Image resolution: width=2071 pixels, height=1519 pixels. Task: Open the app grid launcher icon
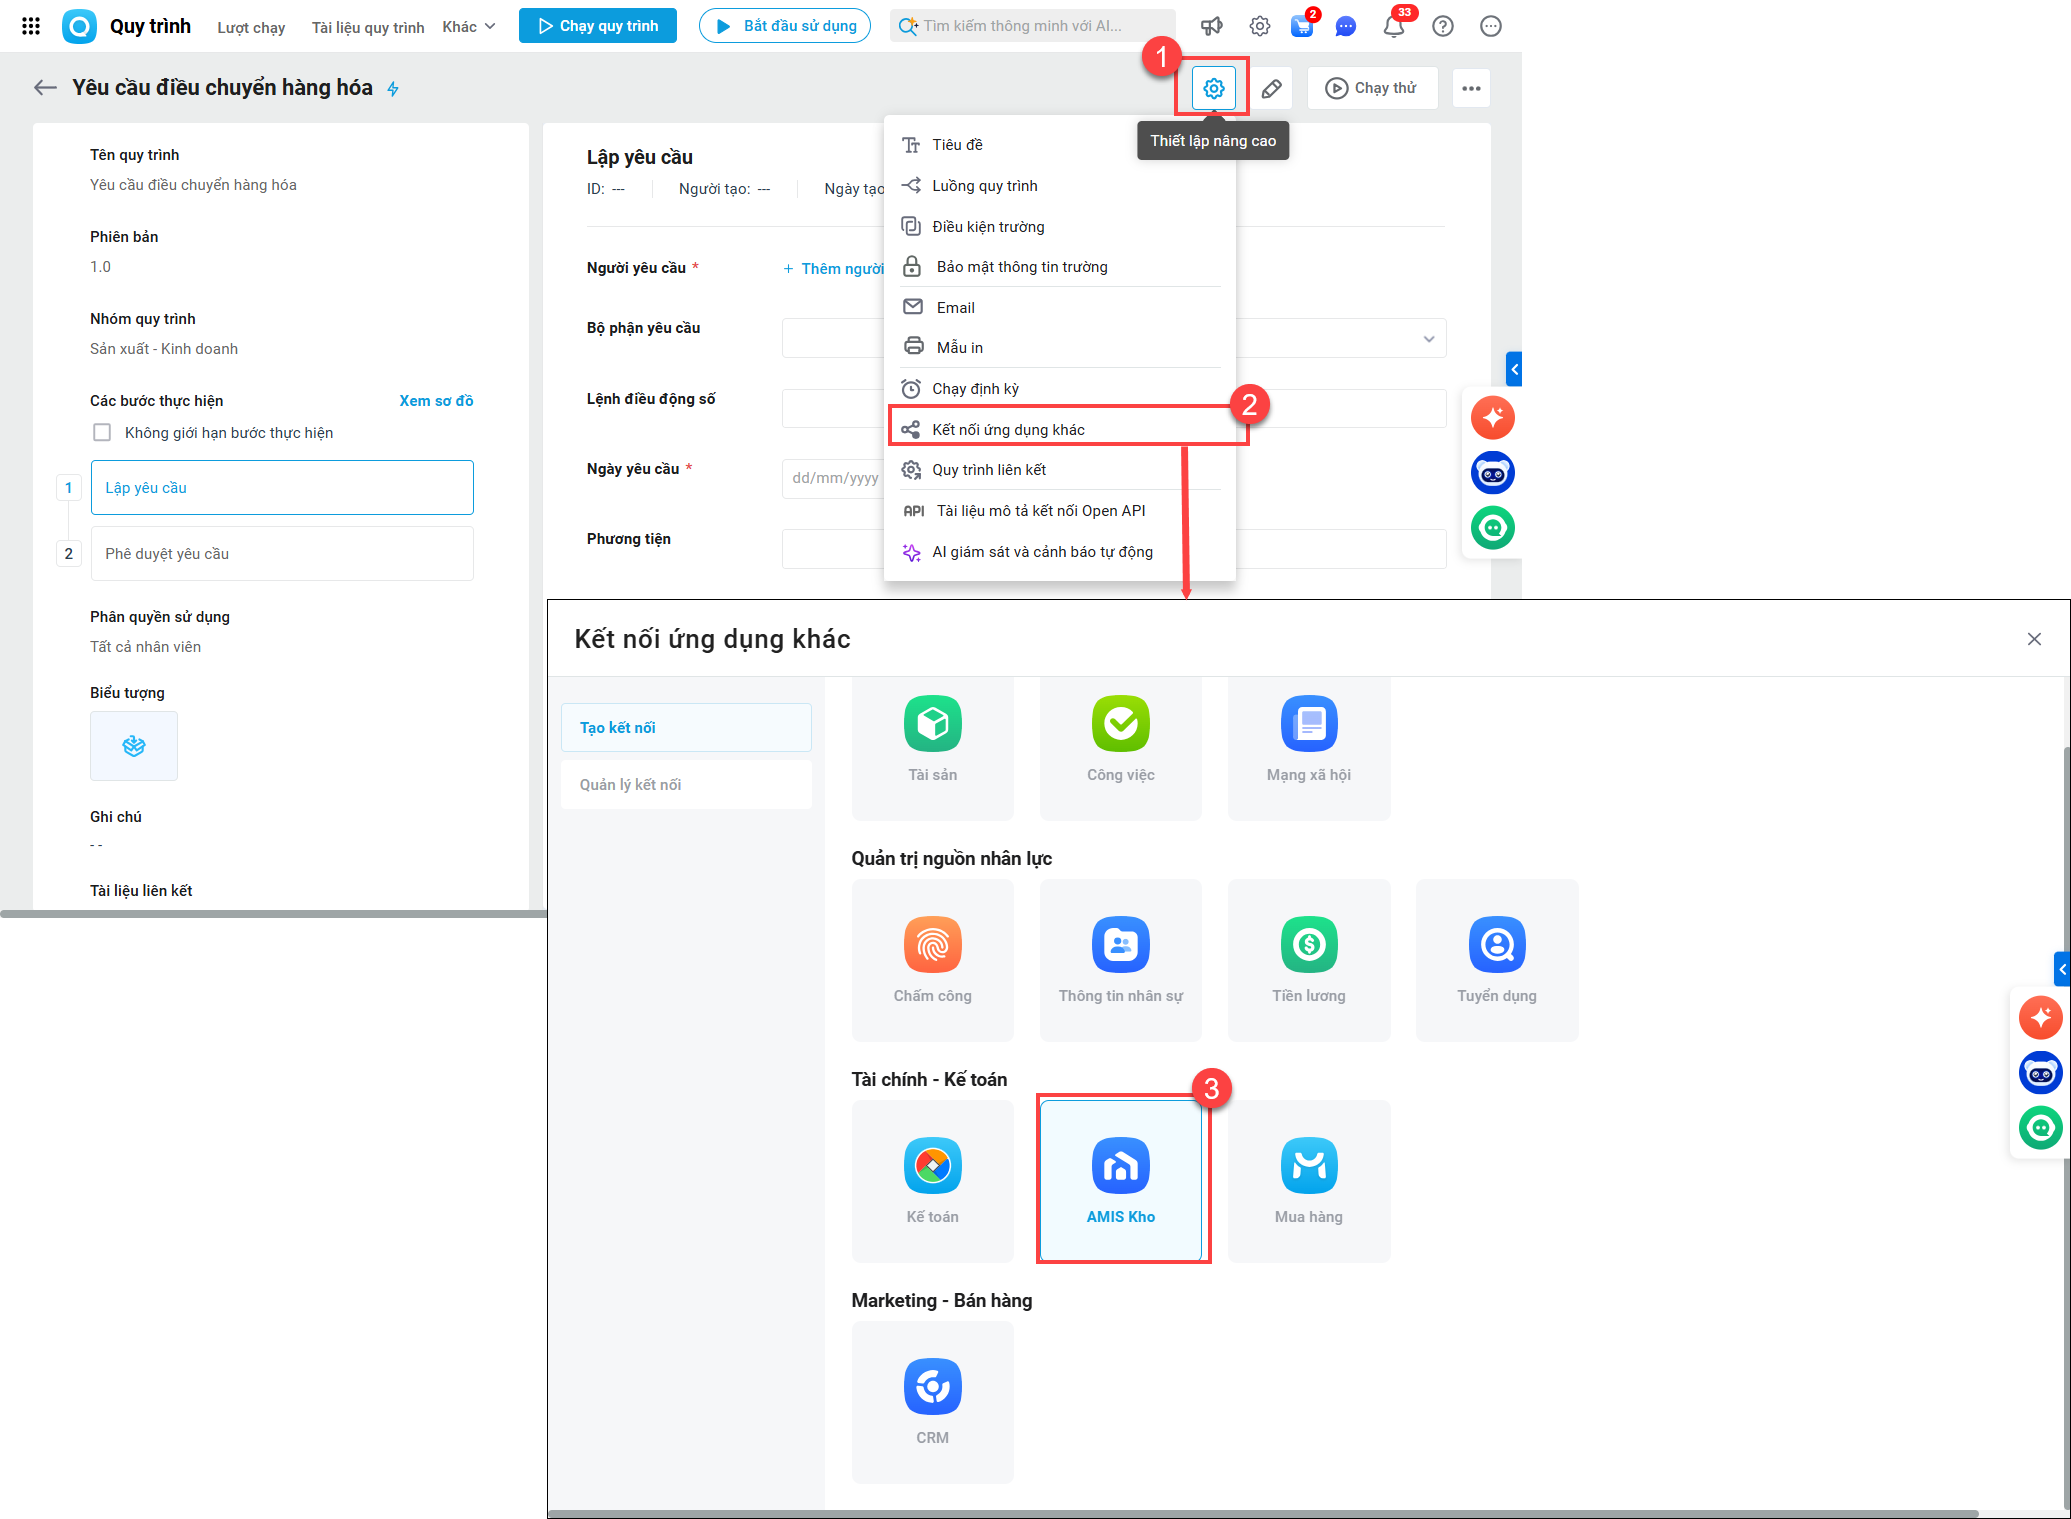point(31,26)
